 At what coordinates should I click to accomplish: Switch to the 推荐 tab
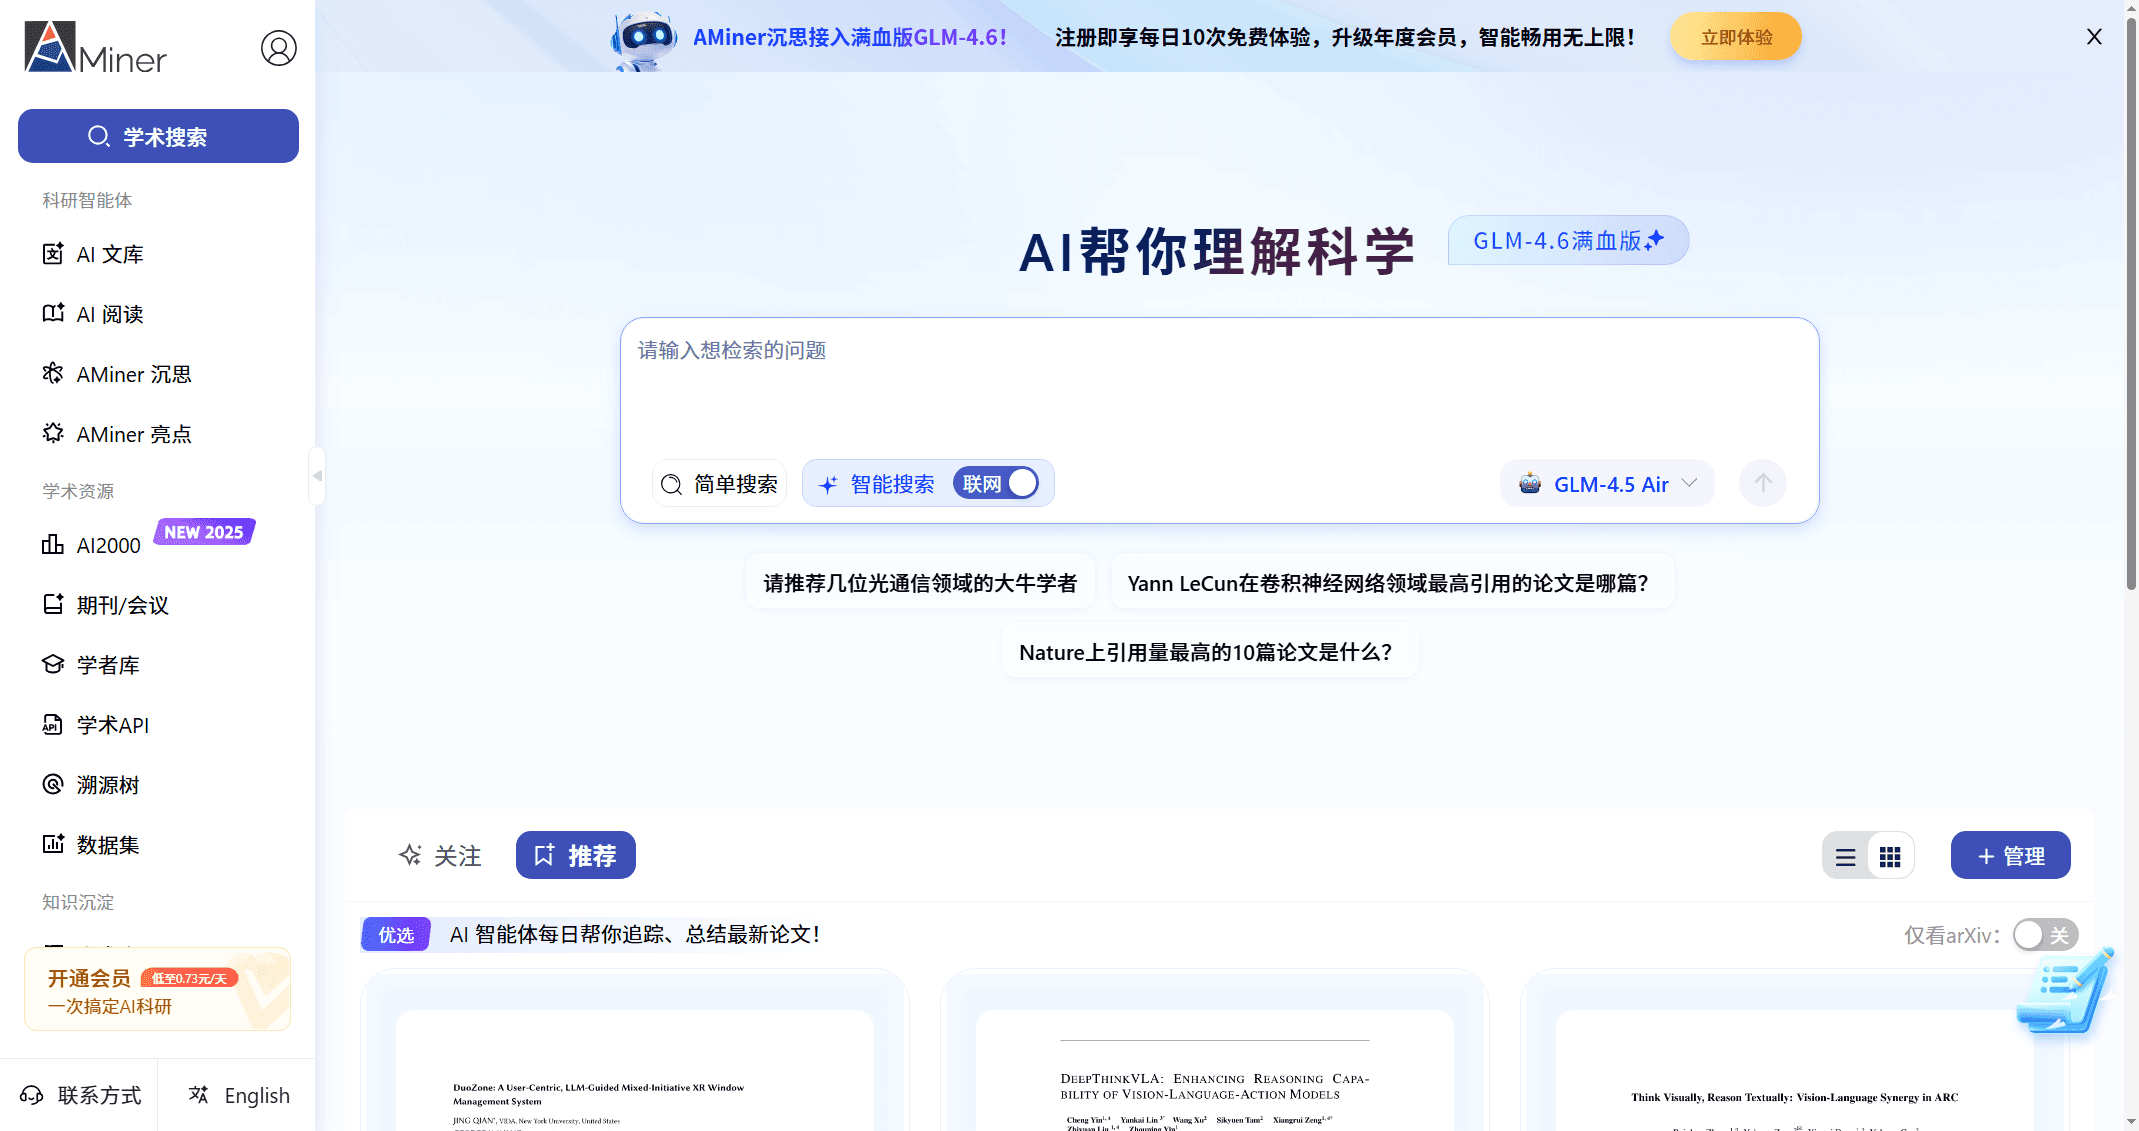[x=576, y=855]
